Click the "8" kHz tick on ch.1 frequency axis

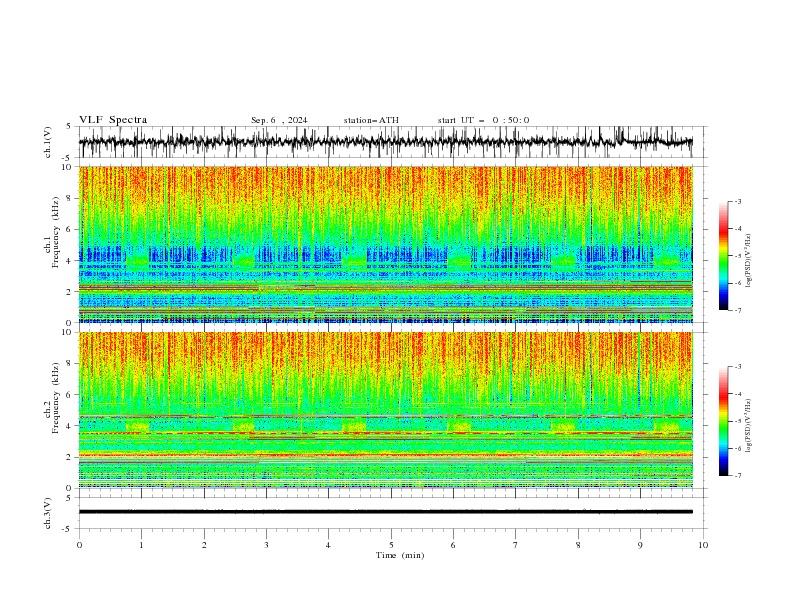coord(70,198)
